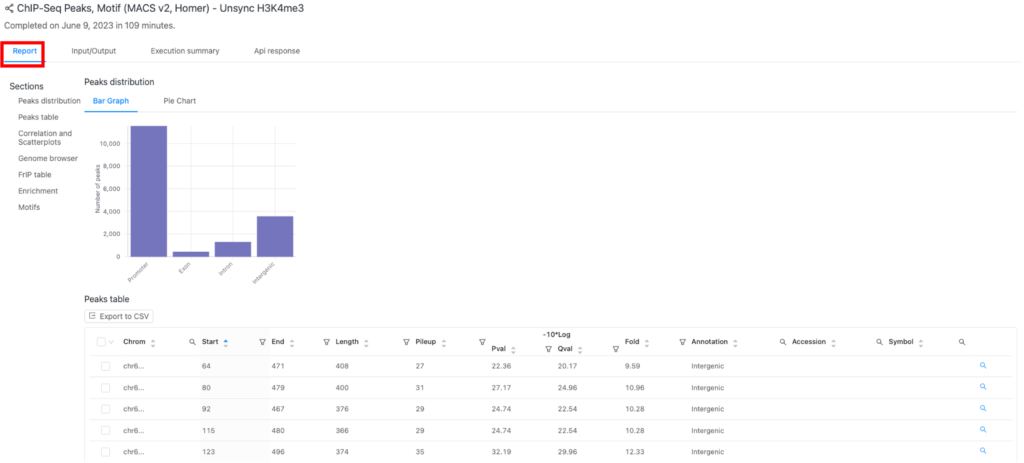Export the peaks table to CSV
The height and width of the screenshot is (463, 1024).
[x=119, y=316]
